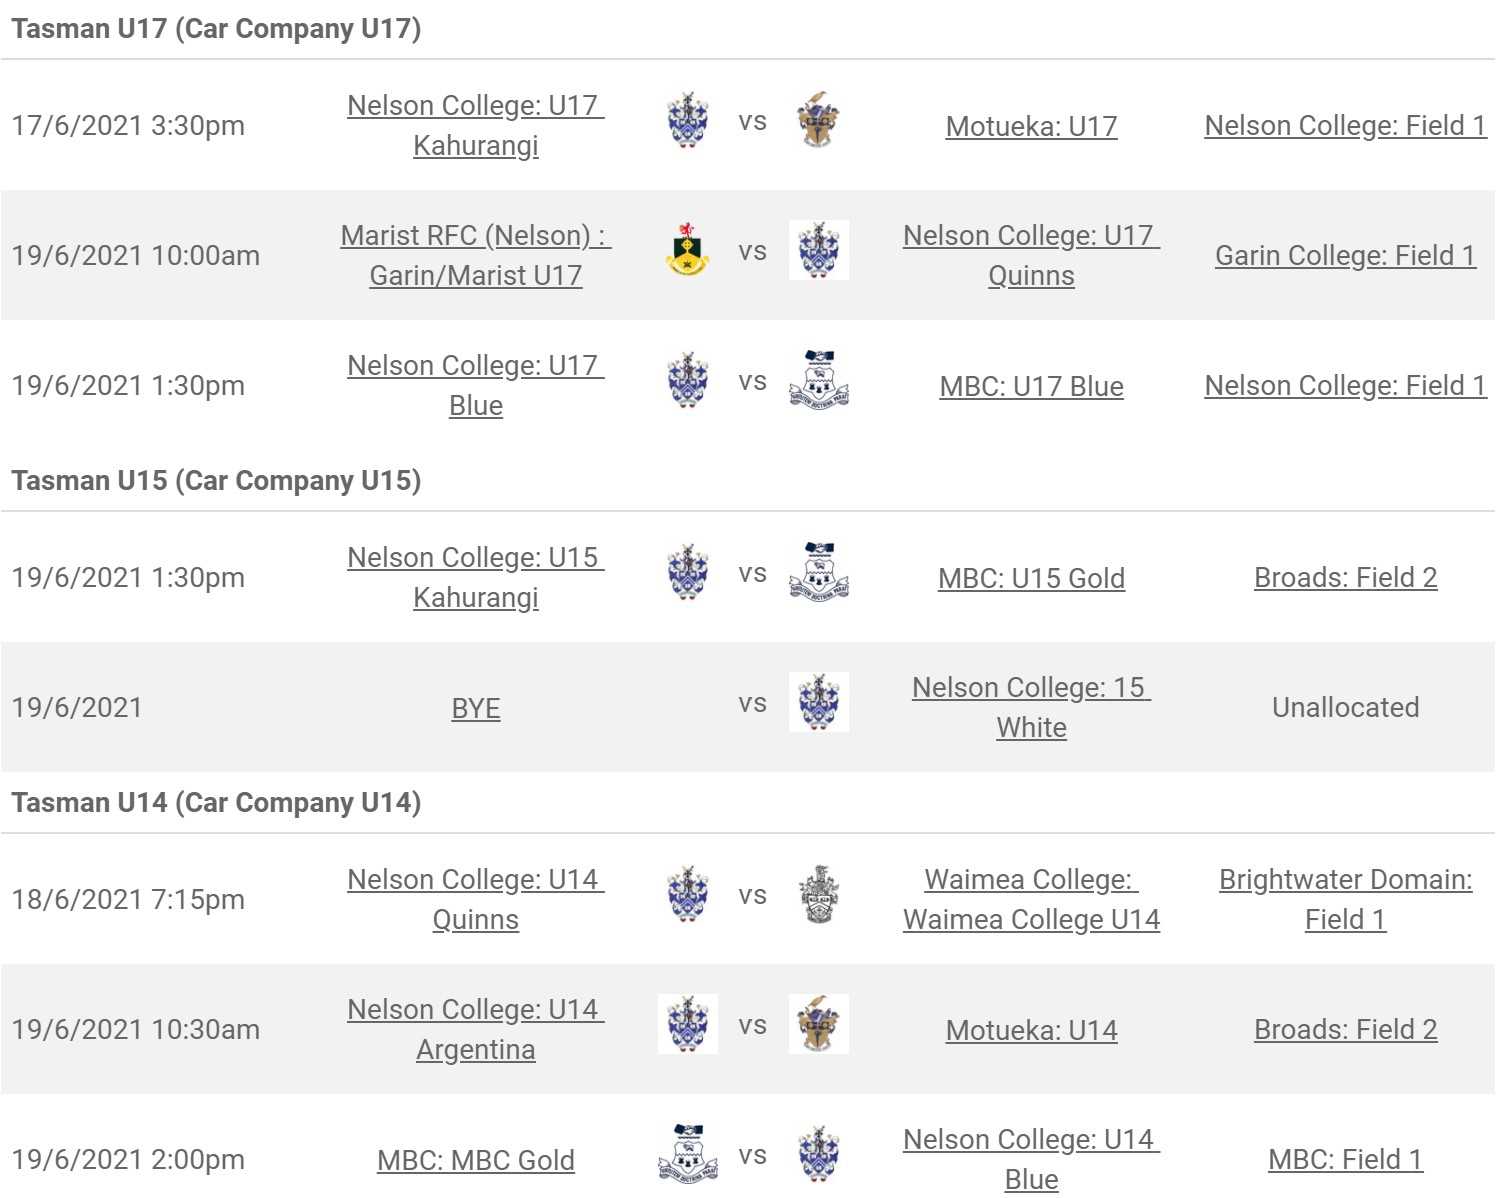Screen dimensions: 1496x1198
Task: Click MBC crest beside MBC Gold
Action: point(687,1155)
